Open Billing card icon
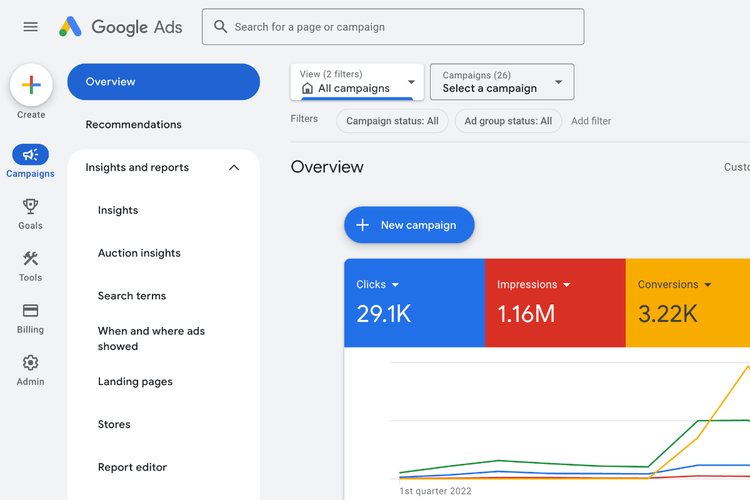750x500 pixels. click(x=30, y=311)
